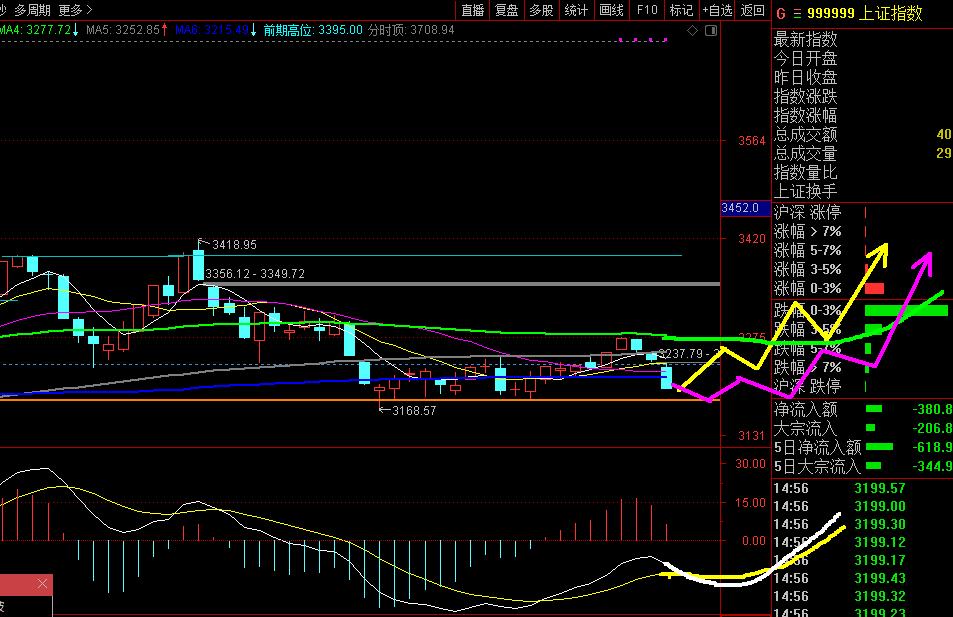
Task: Open the 多周期 period selector
Action: (x=32, y=10)
